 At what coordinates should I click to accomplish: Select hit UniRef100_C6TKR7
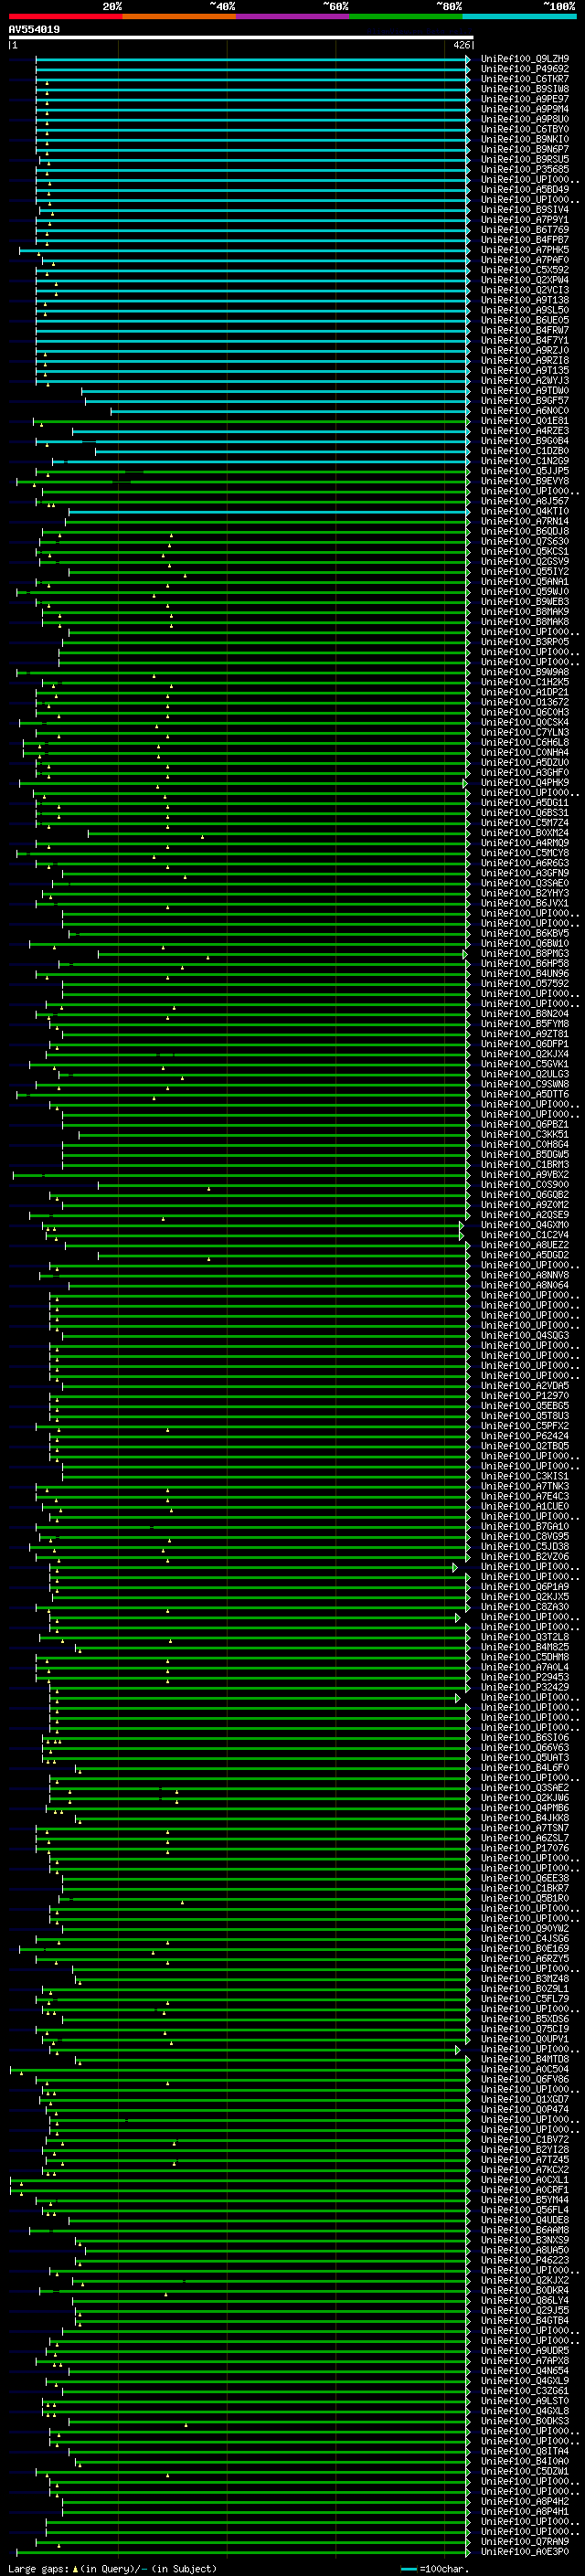point(525,79)
